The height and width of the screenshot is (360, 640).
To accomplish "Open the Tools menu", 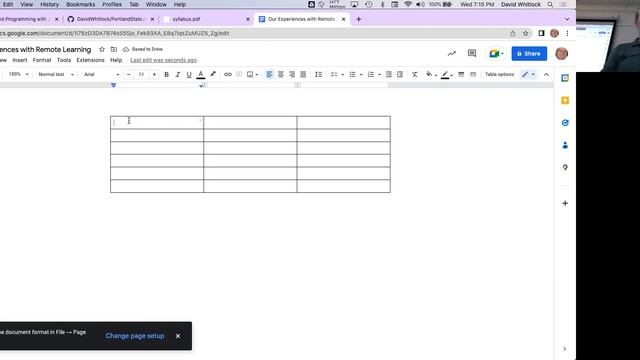I will point(64,60).
